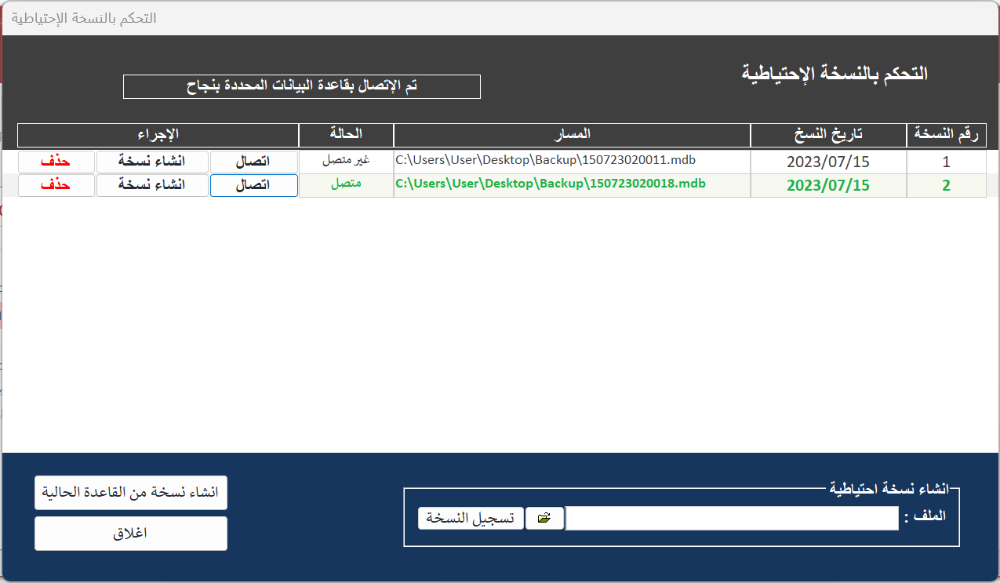This screenshot has height=583, width=1000.
Task: Click تسجيل النسخة button
Action: pyautogui.click(x=471, y=518)
